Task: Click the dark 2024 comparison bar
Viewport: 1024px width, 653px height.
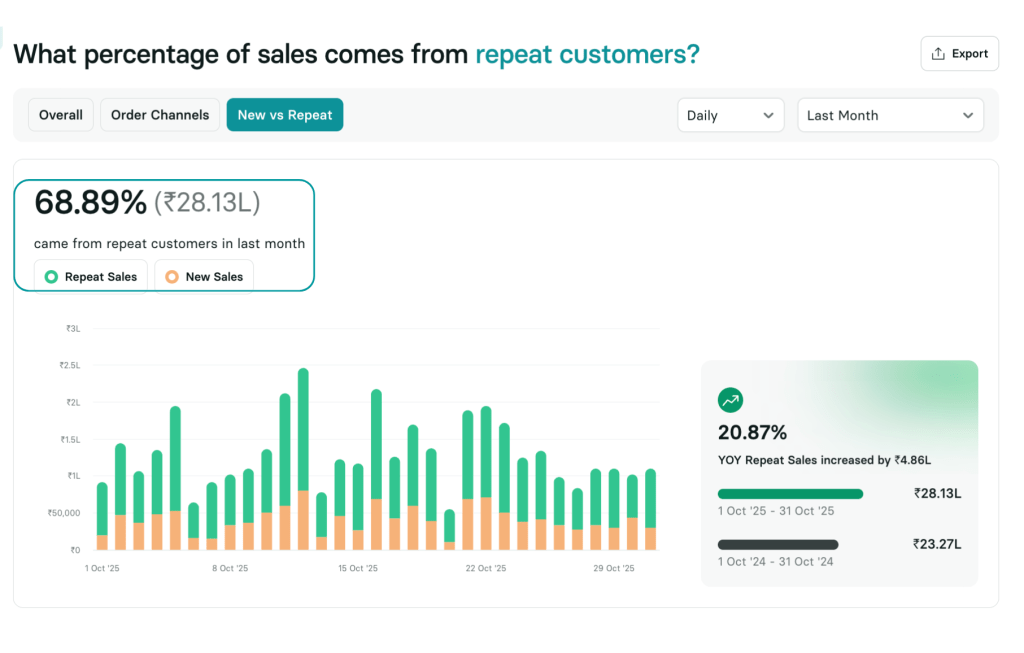Action: (x=778, y=544)
